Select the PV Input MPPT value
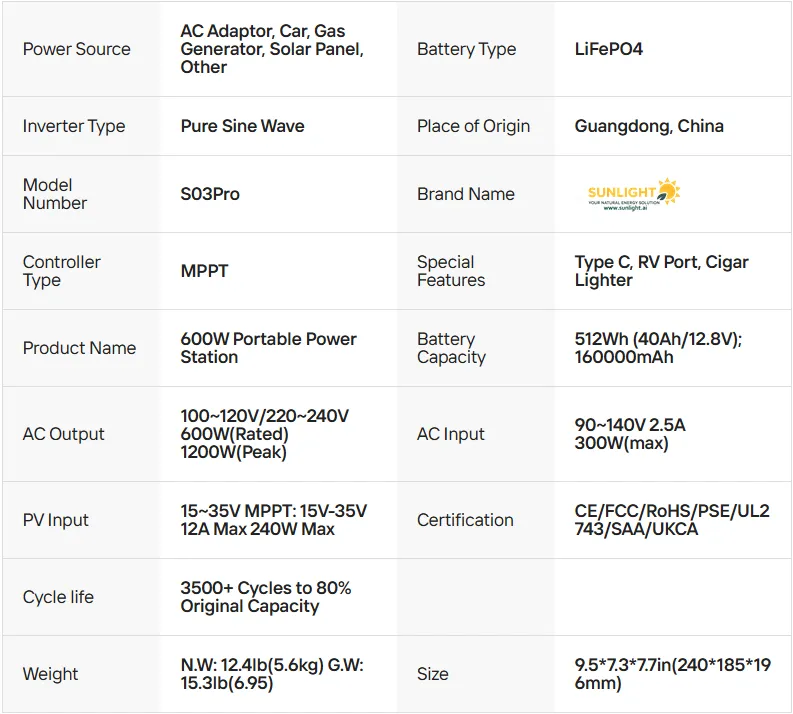This screenshot has width=793, height=714. [x=273, y=520]
